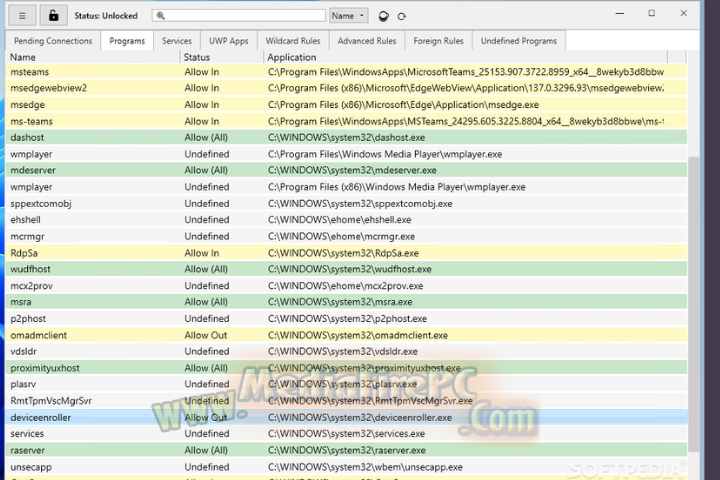Click the color palette icon in toolbar
This screenshot has height=480, width=720.
pos(383,16)
